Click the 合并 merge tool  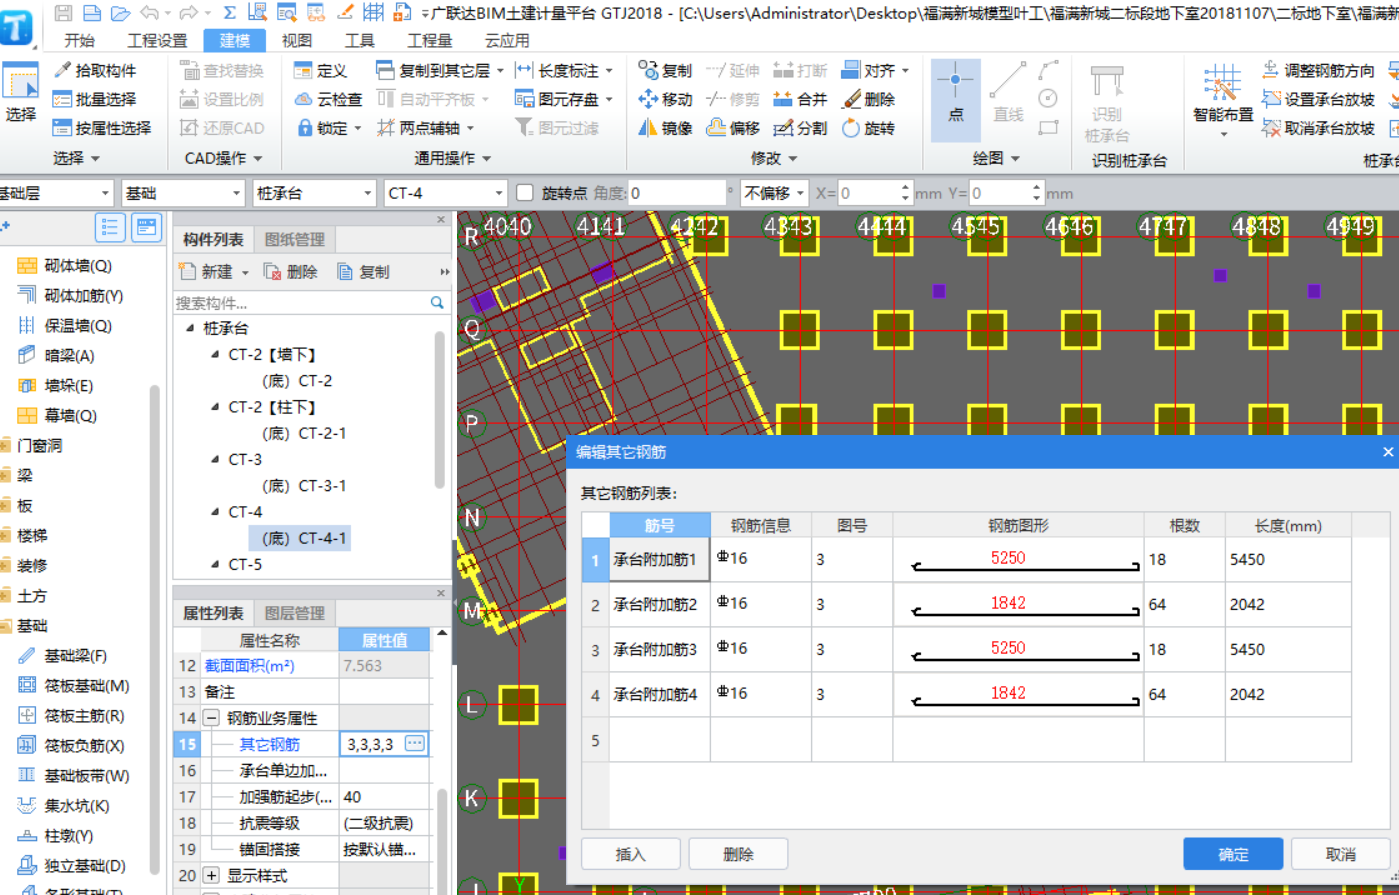[800, 100]
